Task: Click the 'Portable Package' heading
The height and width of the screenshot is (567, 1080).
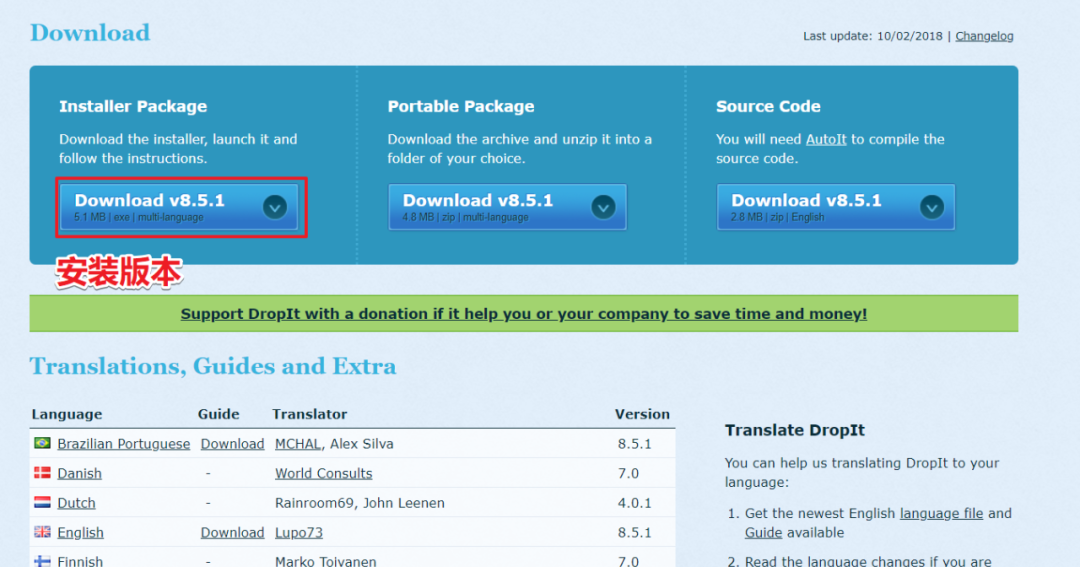Action: tap(461, 107)
